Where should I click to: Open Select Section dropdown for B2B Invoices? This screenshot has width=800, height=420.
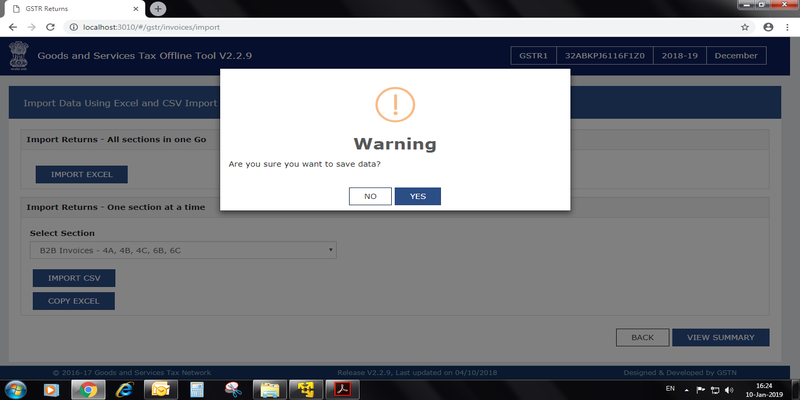pos(183,249)
